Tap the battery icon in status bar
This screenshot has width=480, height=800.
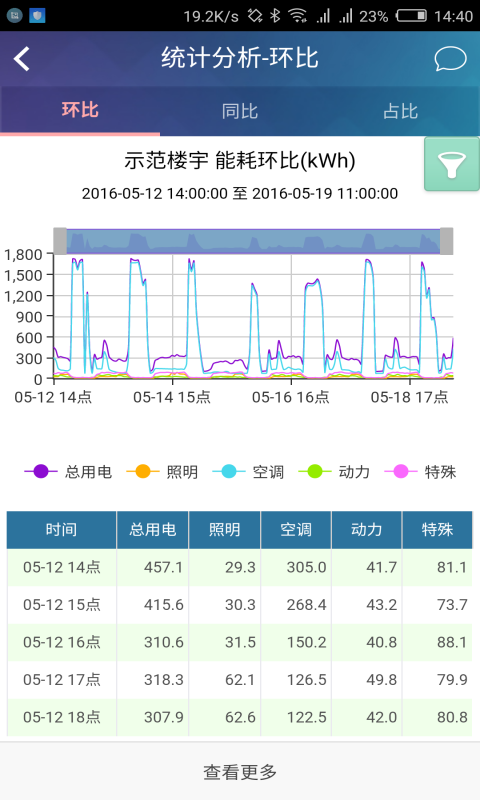coord(412,16)
